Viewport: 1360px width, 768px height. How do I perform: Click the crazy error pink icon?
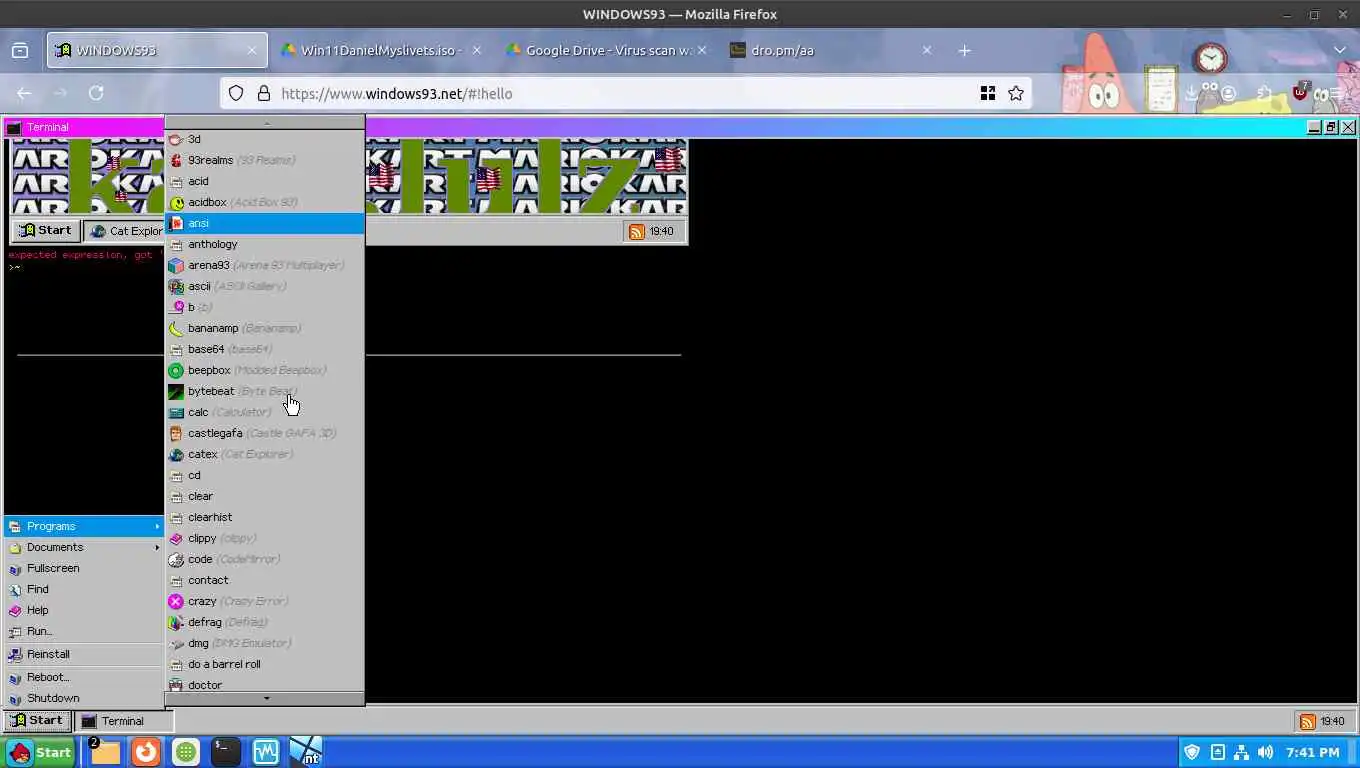[176, 602]
